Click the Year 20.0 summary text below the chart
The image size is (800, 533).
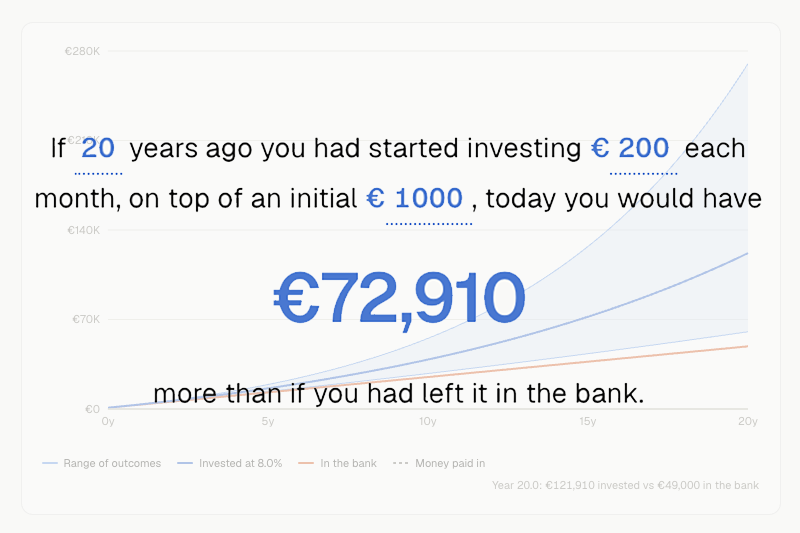pyautogui.click(x=626, y=485)
